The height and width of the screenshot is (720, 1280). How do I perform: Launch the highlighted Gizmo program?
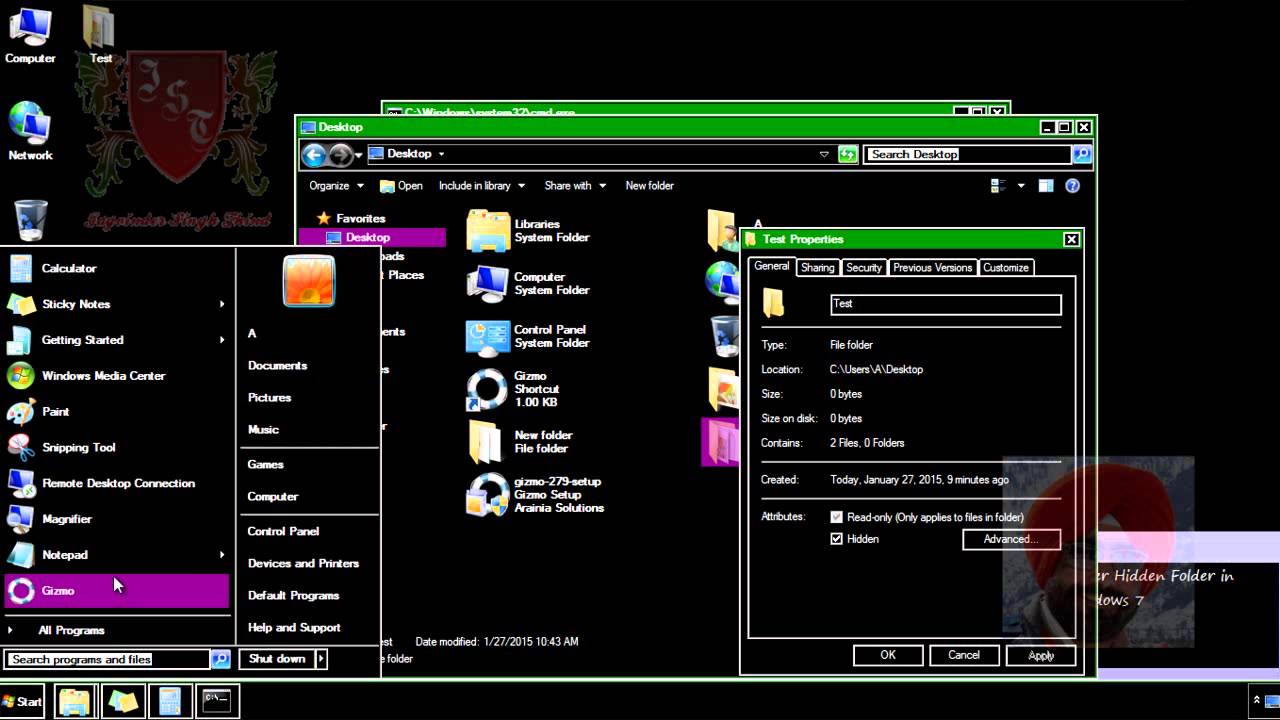117,590
